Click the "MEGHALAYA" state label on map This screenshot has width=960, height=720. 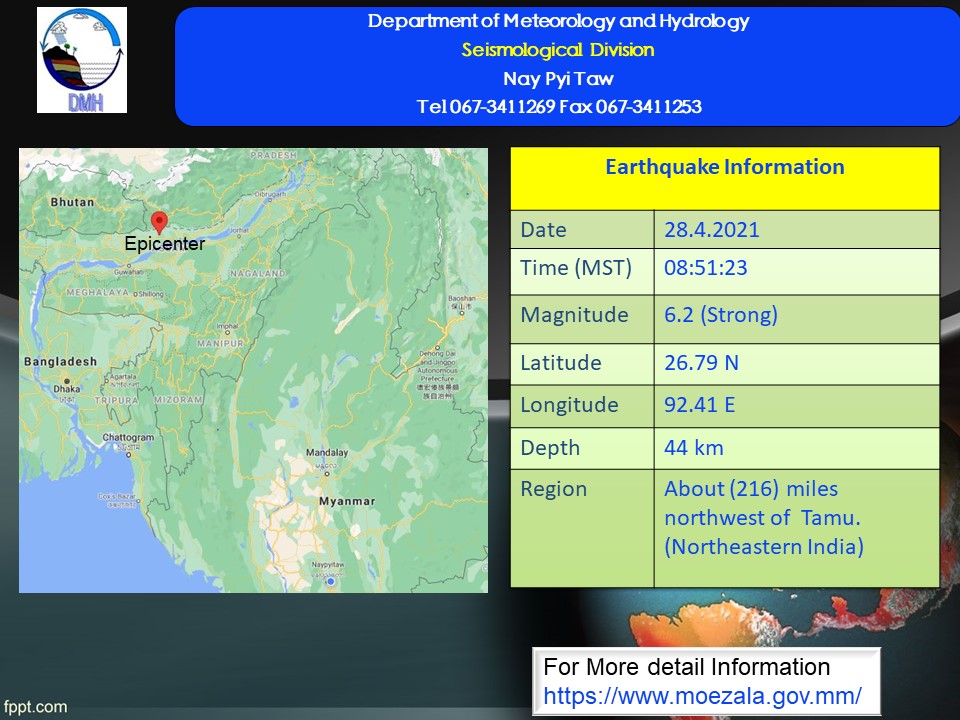tap(98, 293)
